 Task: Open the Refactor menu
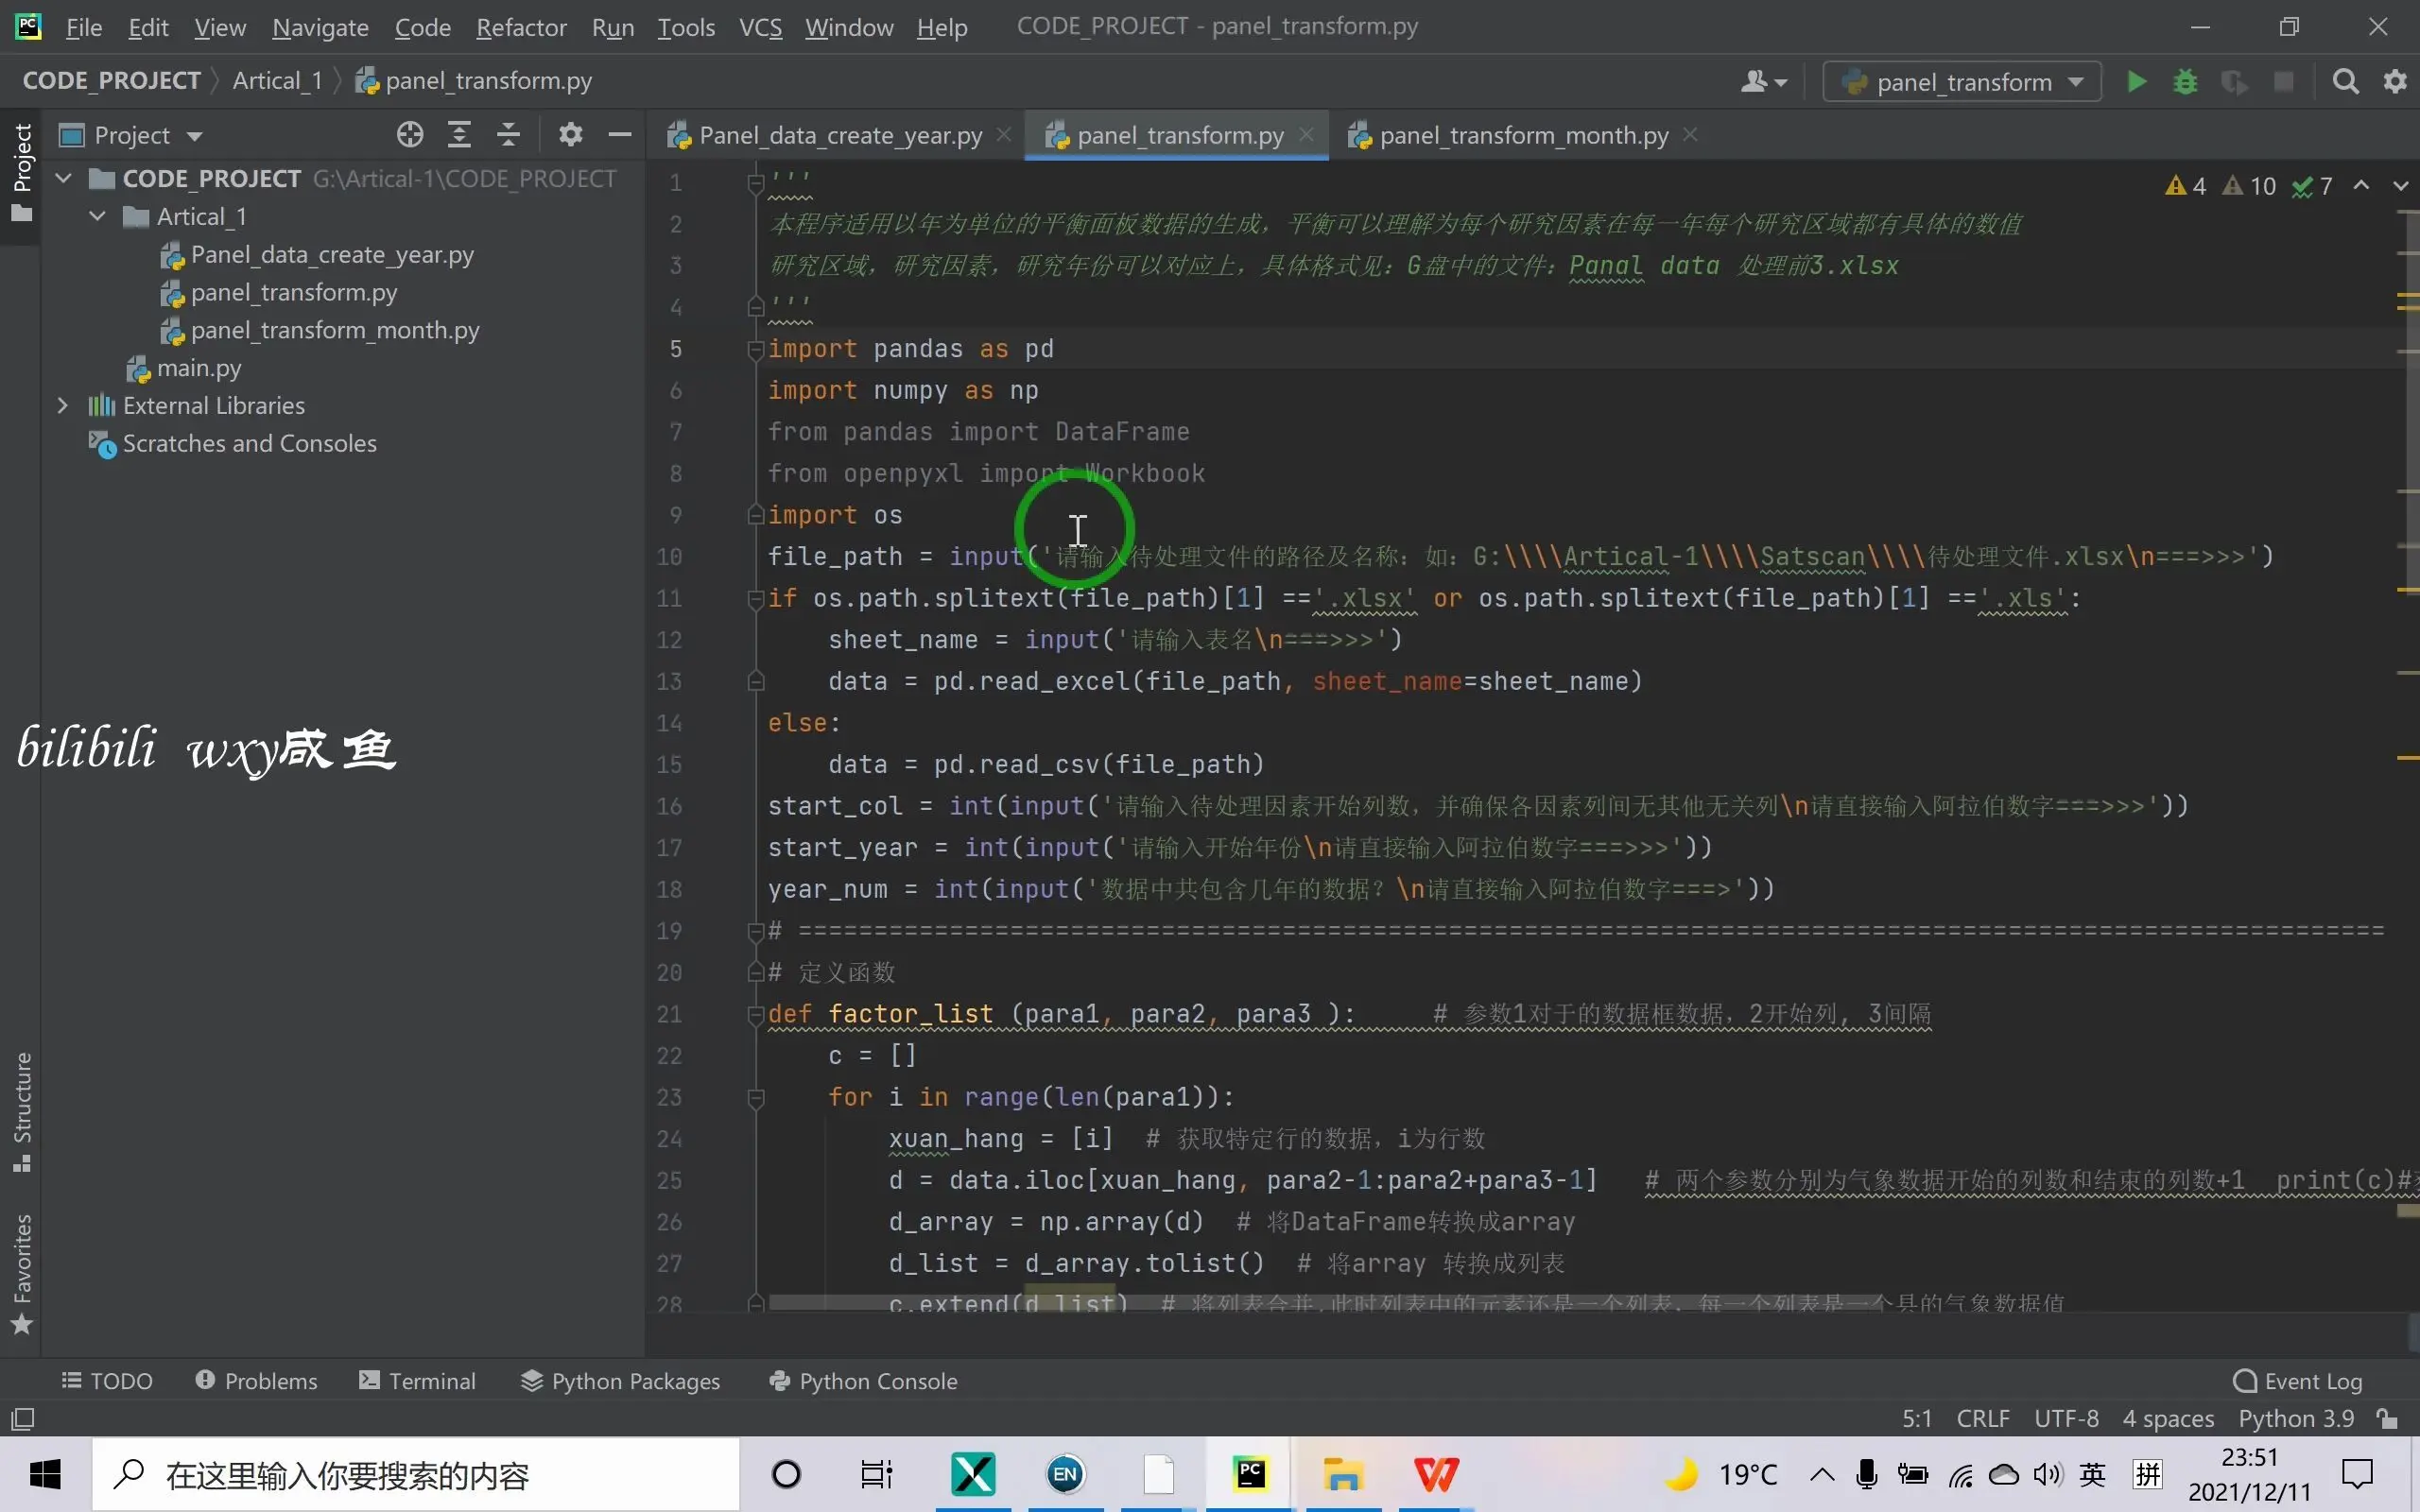click(521, 27)
